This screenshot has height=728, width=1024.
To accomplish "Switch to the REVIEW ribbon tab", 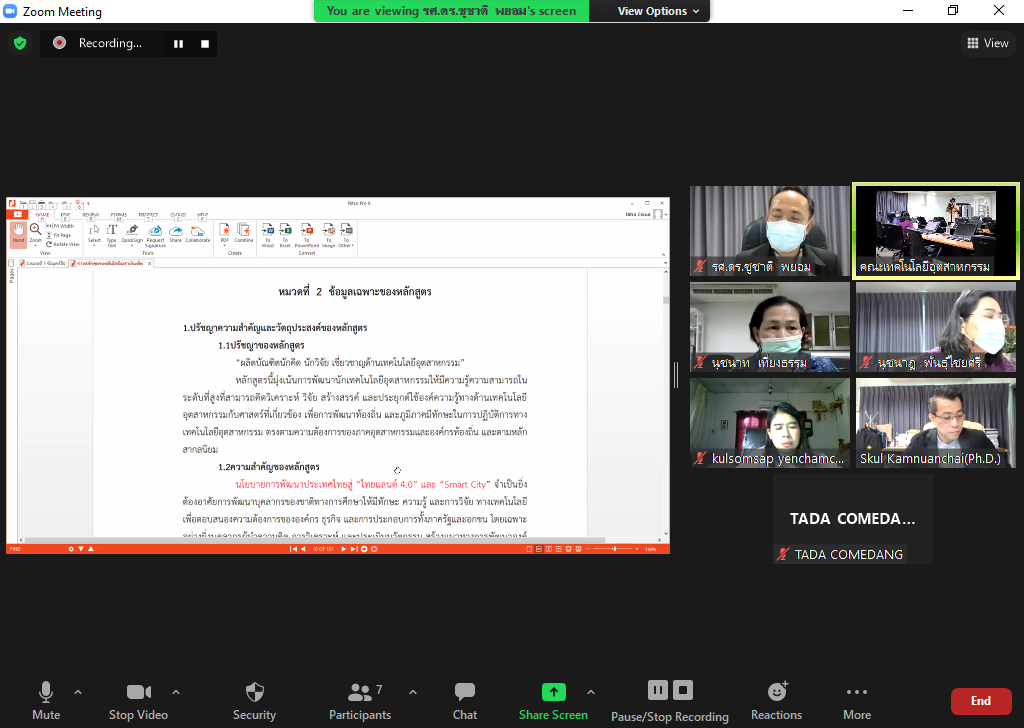I will (x=91, y=215).
